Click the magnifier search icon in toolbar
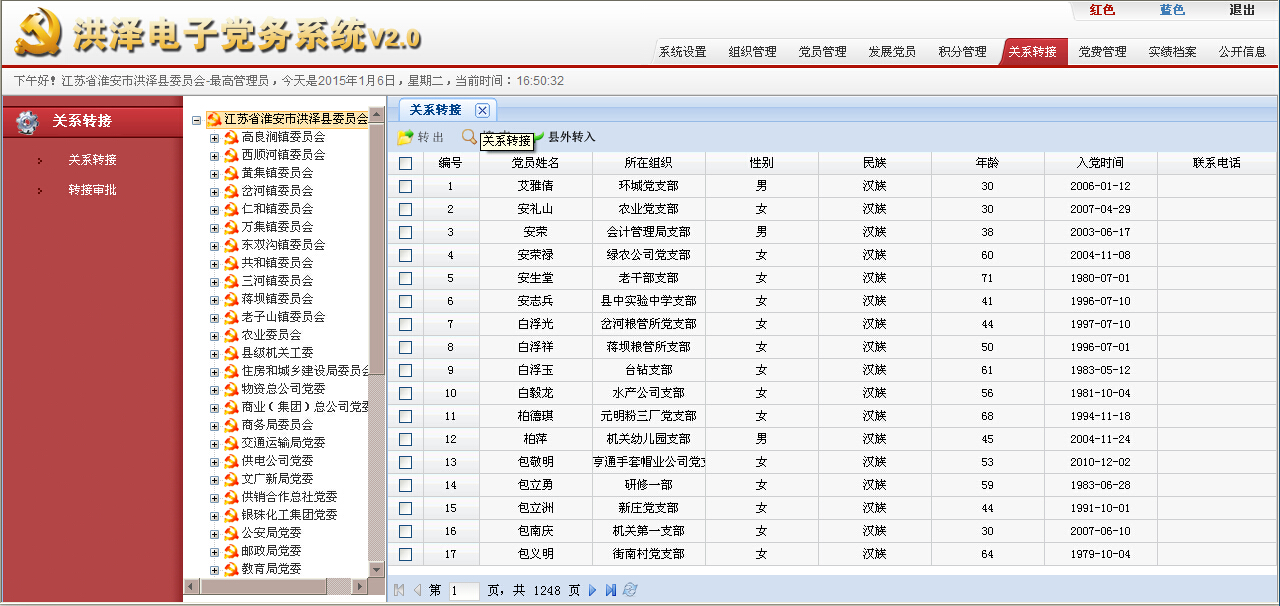This screenshot has height=606, width=1280. [469, 137]
